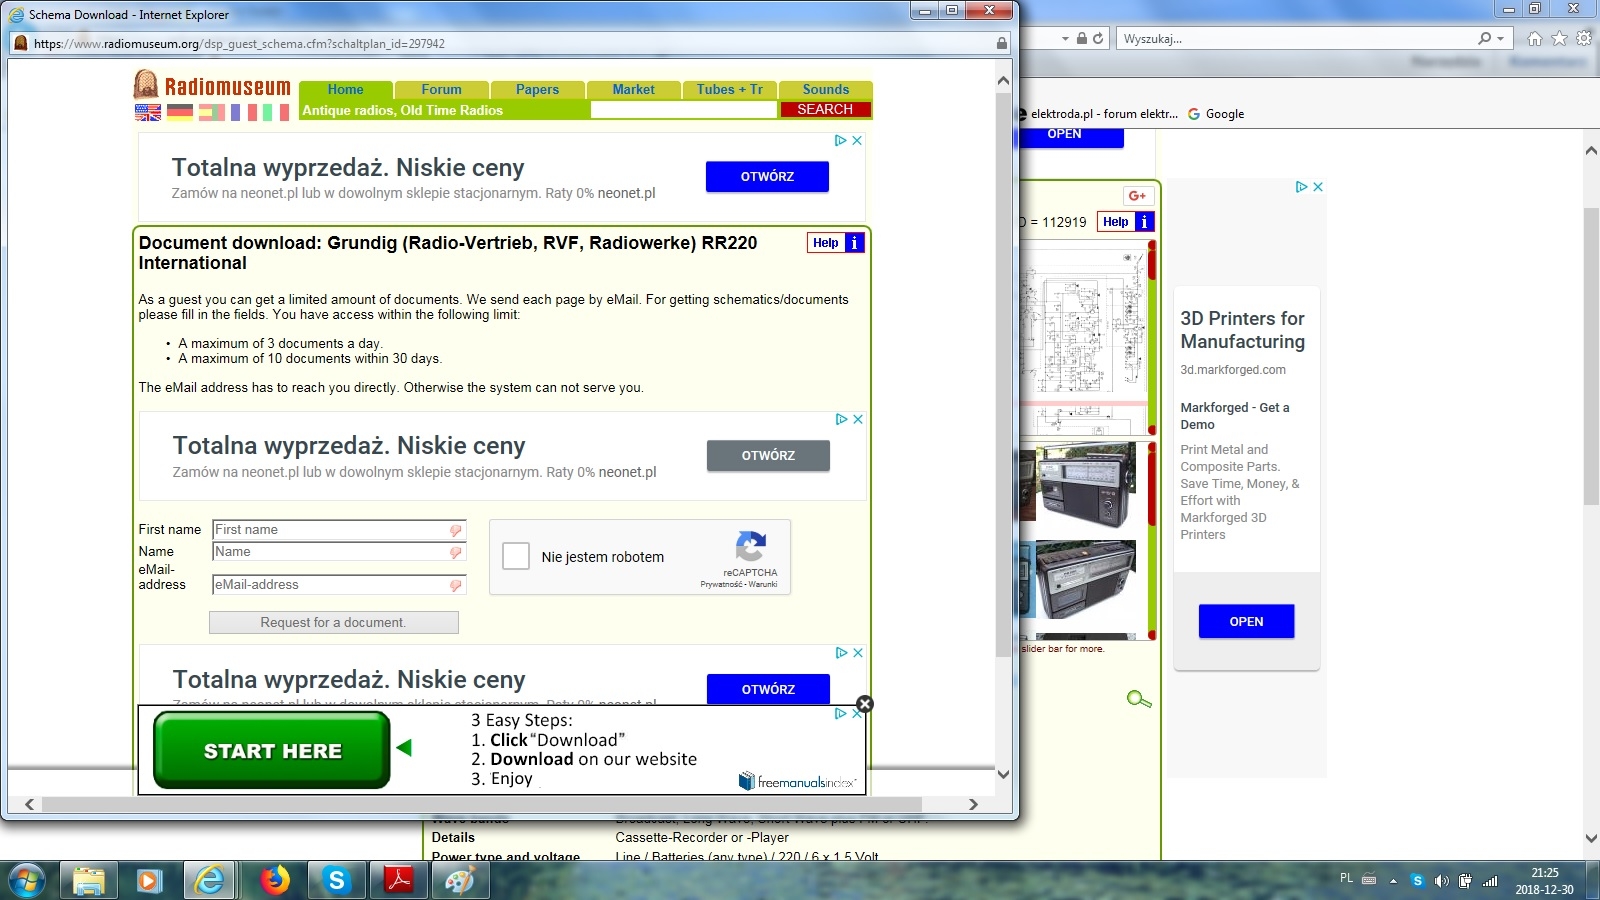Switch language with the French flag

click(x=244, y=113)
